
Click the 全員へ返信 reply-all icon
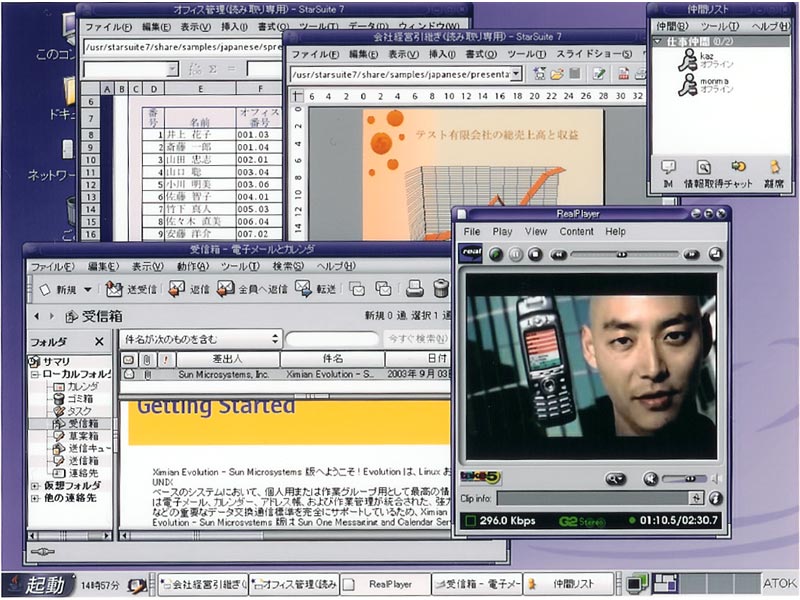coord(225,289)
